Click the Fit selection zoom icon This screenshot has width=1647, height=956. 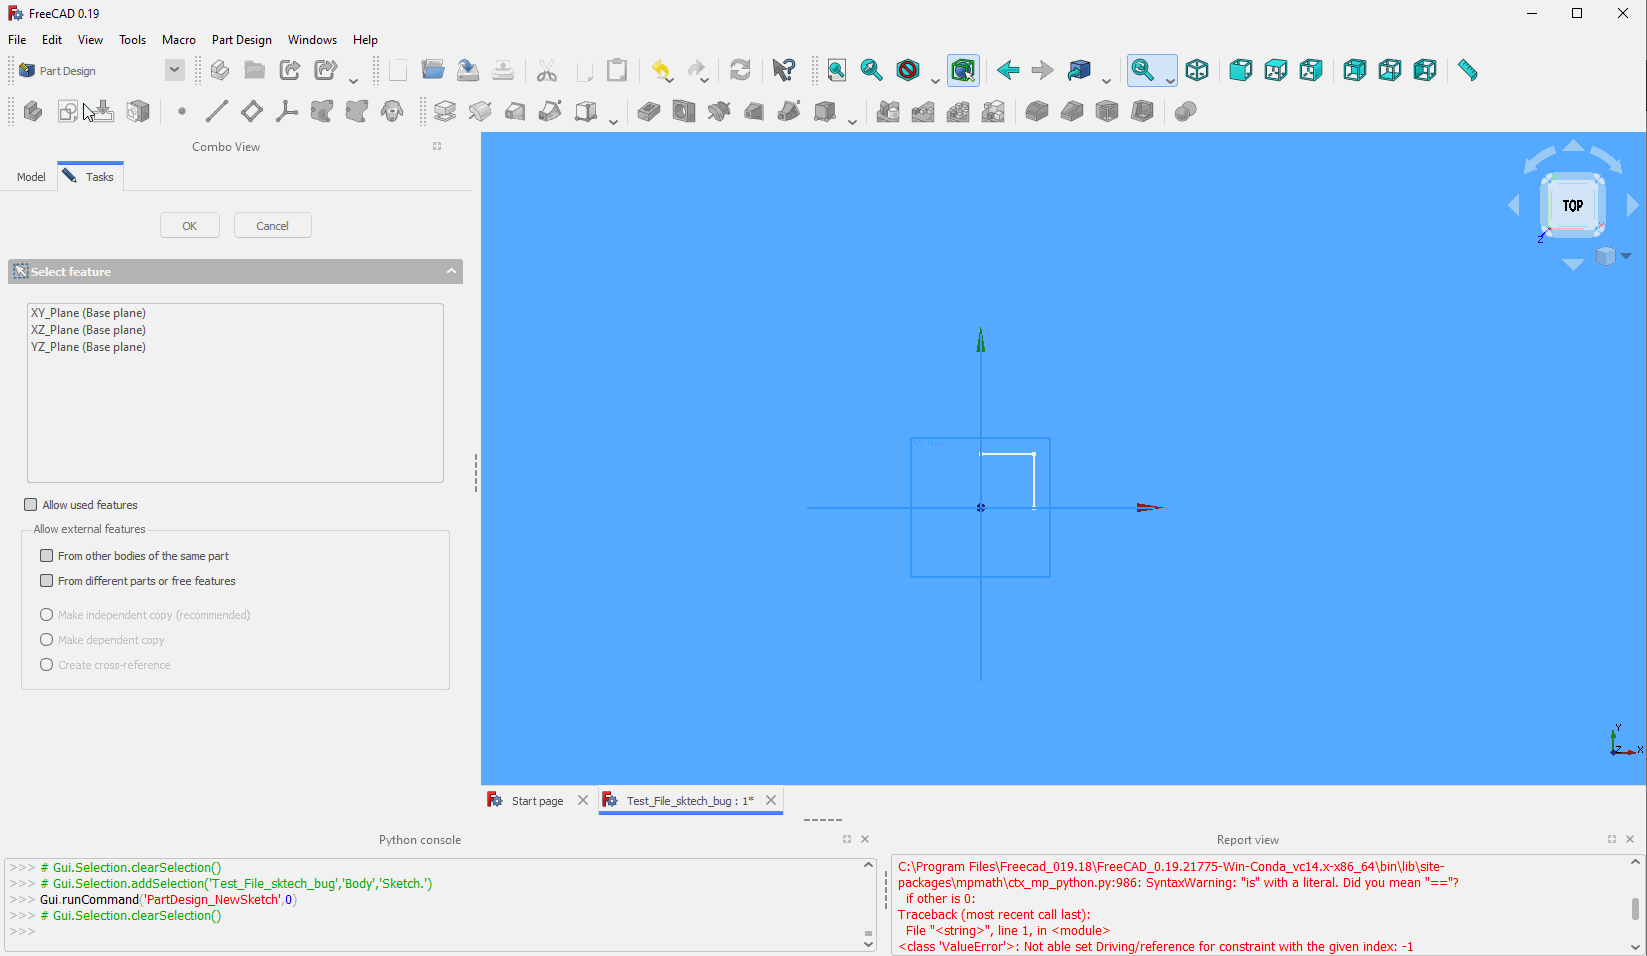(871, 70)
